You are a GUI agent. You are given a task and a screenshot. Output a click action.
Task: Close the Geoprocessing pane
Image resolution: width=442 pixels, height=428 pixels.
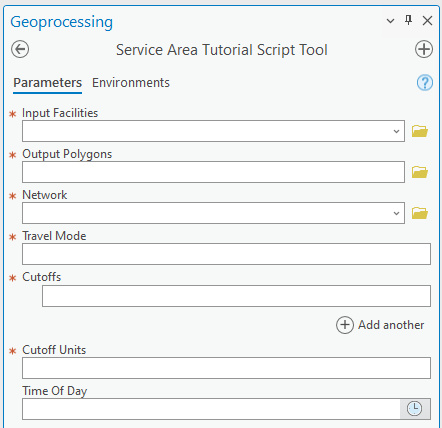tap(427, 21)
